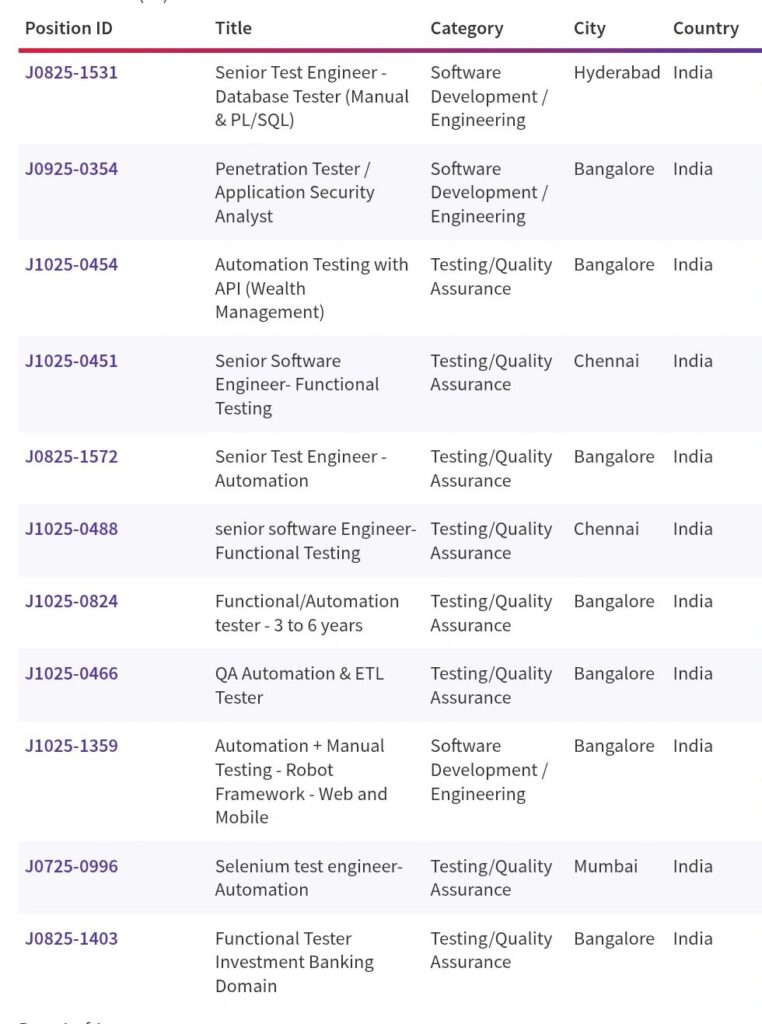Viewport: 762px width, 1024px height.
Task: Select position J0825-1572
Action: point(71,457)
